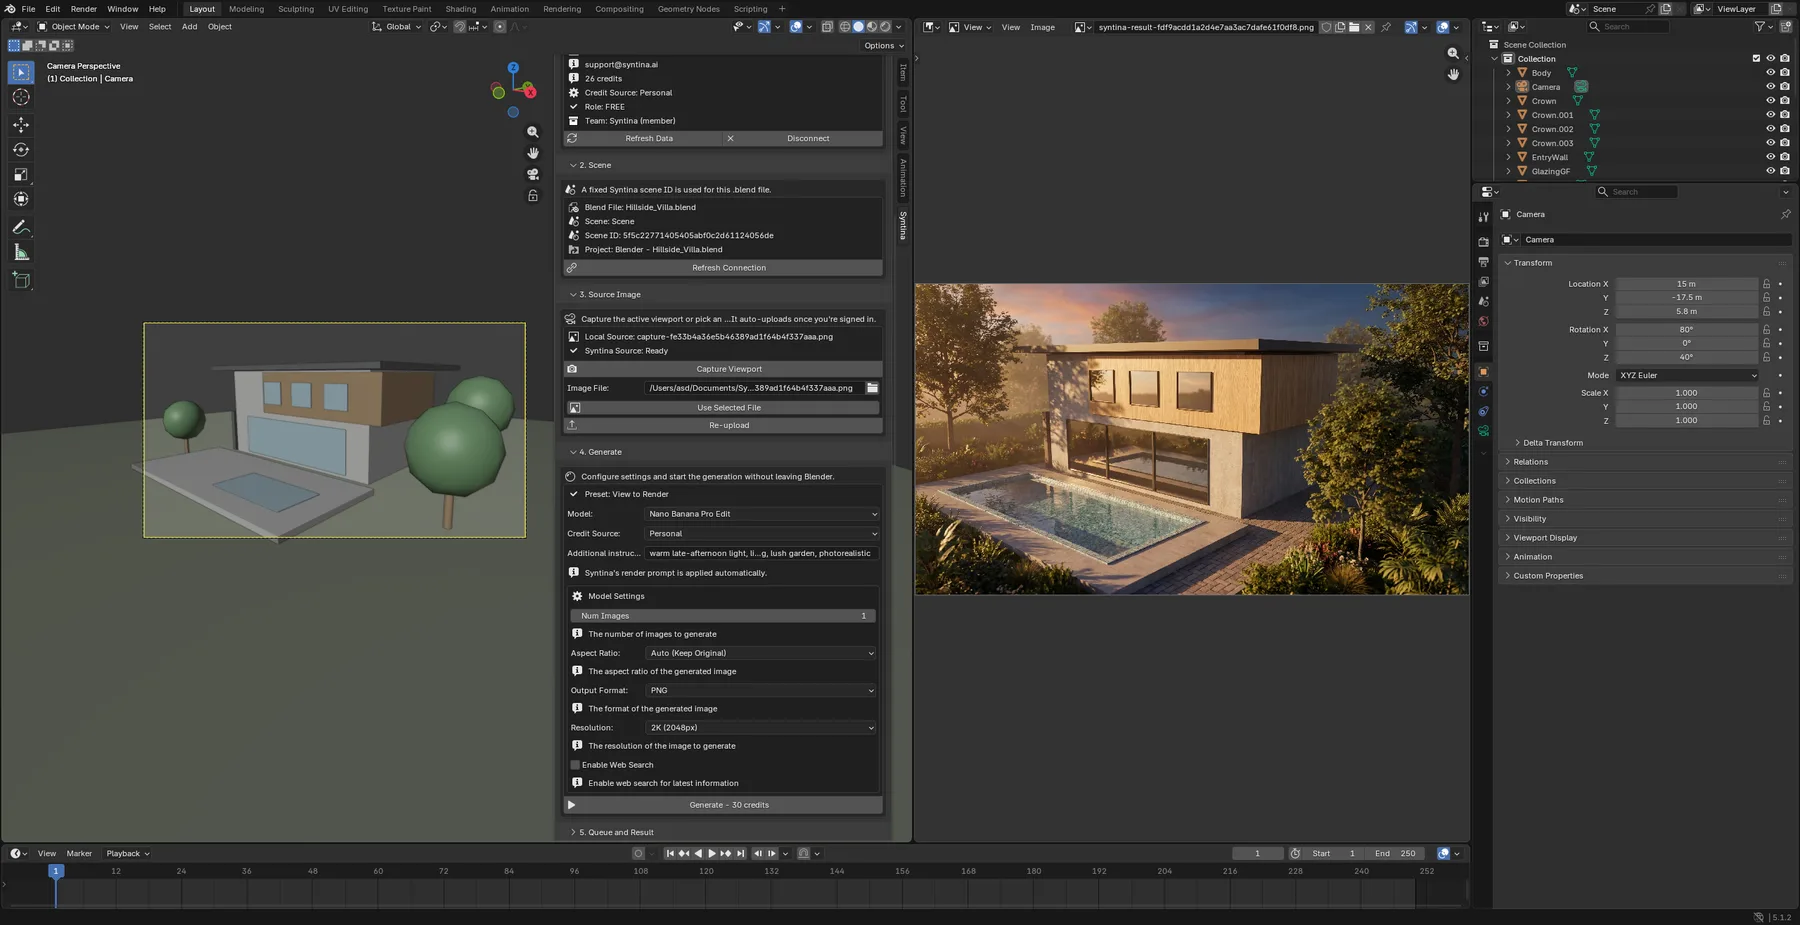Click the Refresh Connection button
This screenshot has width=1800, height=925.
click(x=723, y=268)
